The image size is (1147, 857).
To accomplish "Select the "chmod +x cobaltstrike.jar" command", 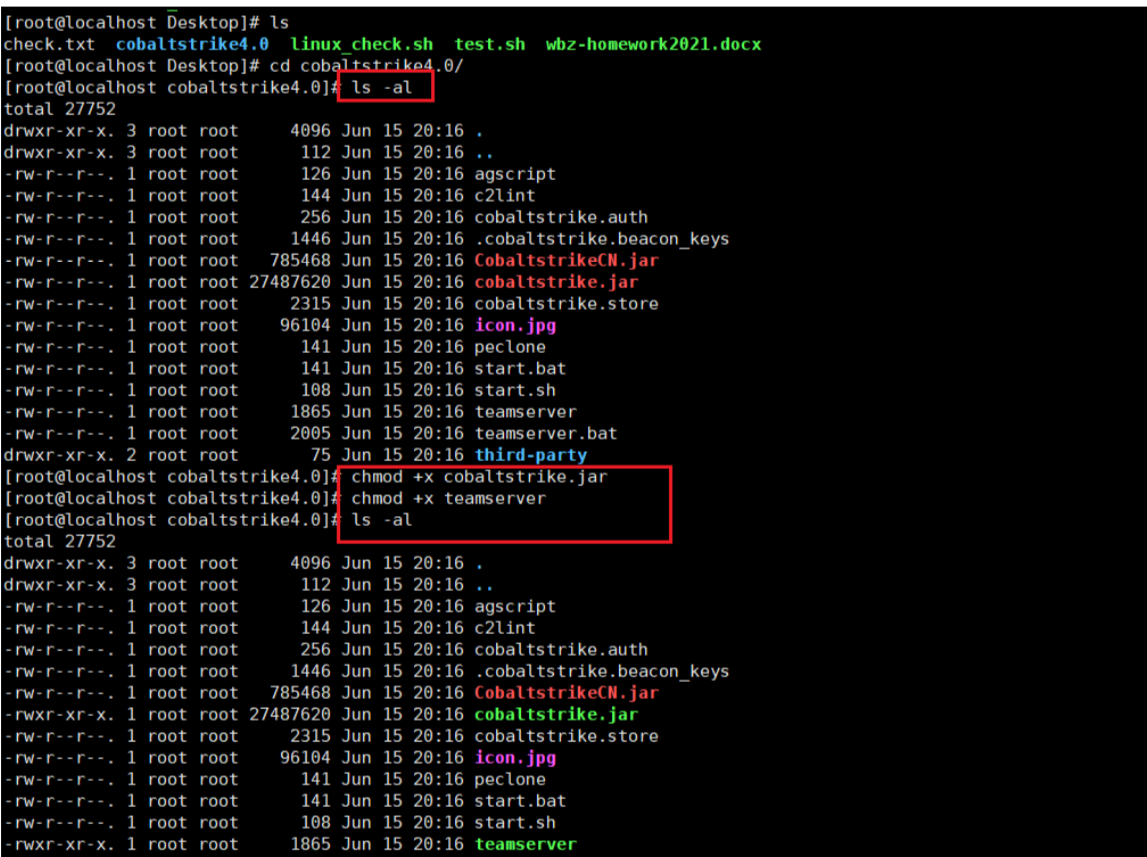I will click(x=479, y=477).
